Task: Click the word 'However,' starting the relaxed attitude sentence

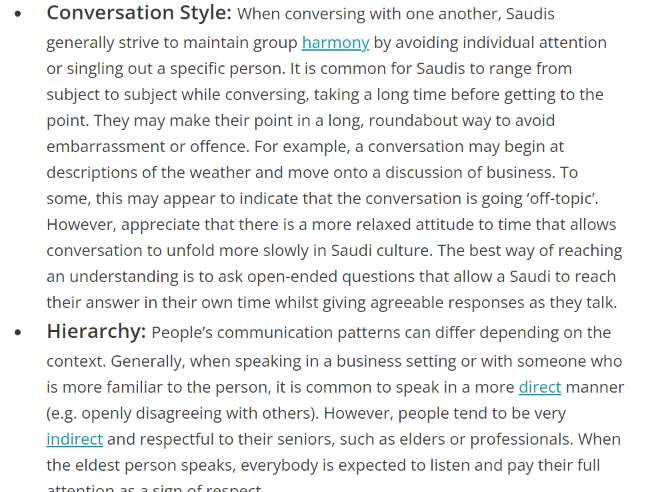Action: pos(81,225)
